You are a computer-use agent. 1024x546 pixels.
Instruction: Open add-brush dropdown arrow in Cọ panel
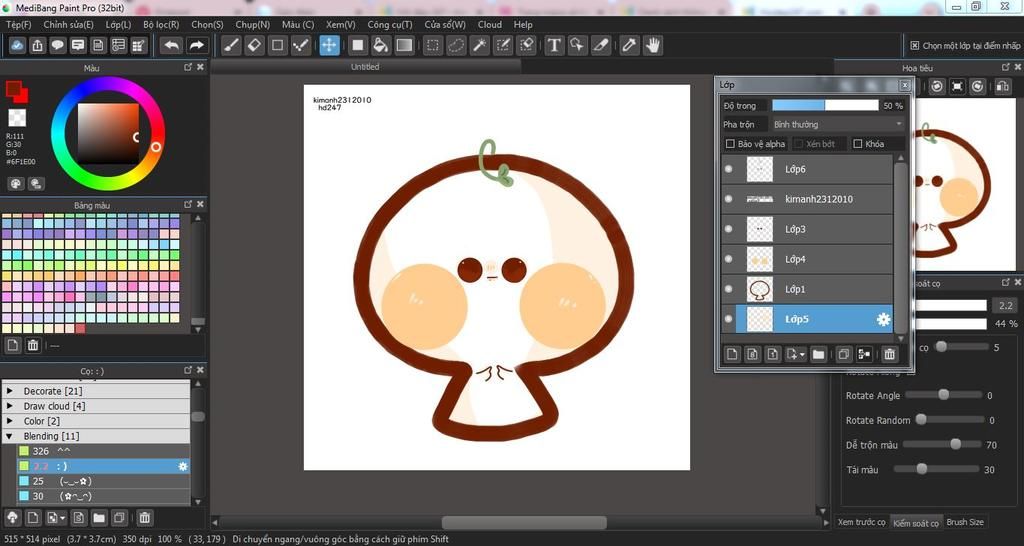(62, 518)
